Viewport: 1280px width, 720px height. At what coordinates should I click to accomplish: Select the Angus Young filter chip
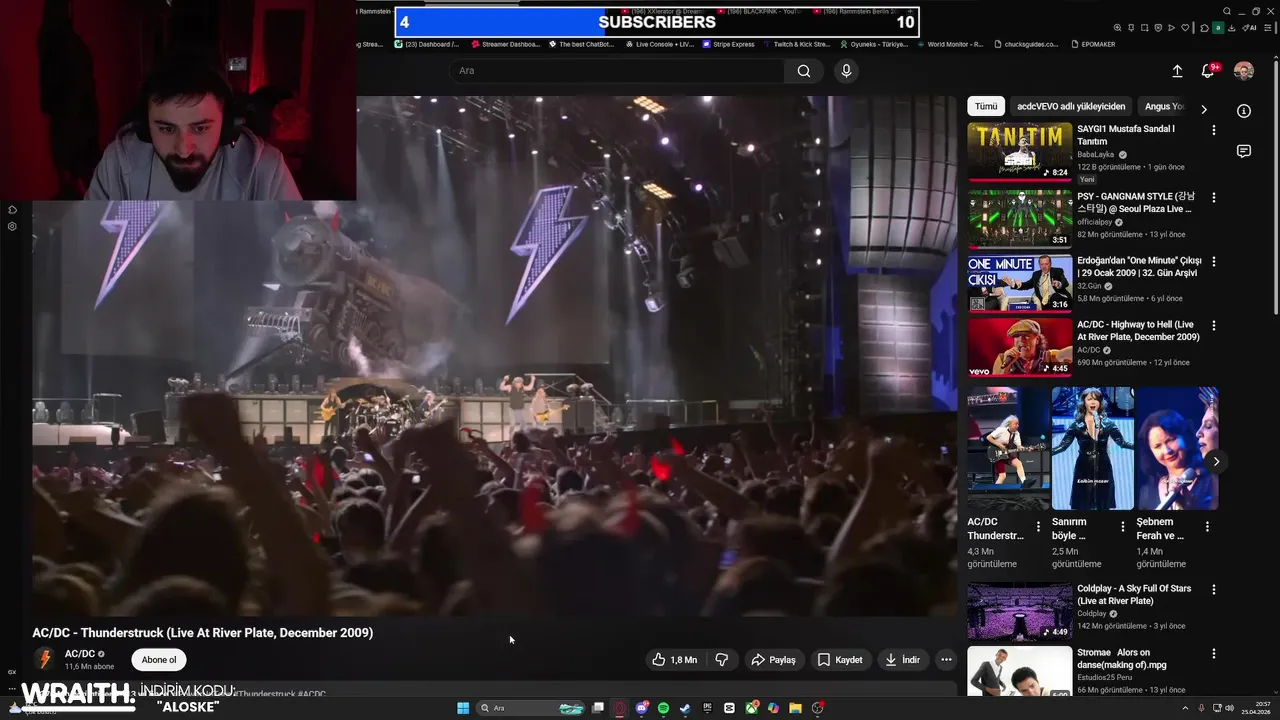pyautogui.click(x=1164, y=106)
